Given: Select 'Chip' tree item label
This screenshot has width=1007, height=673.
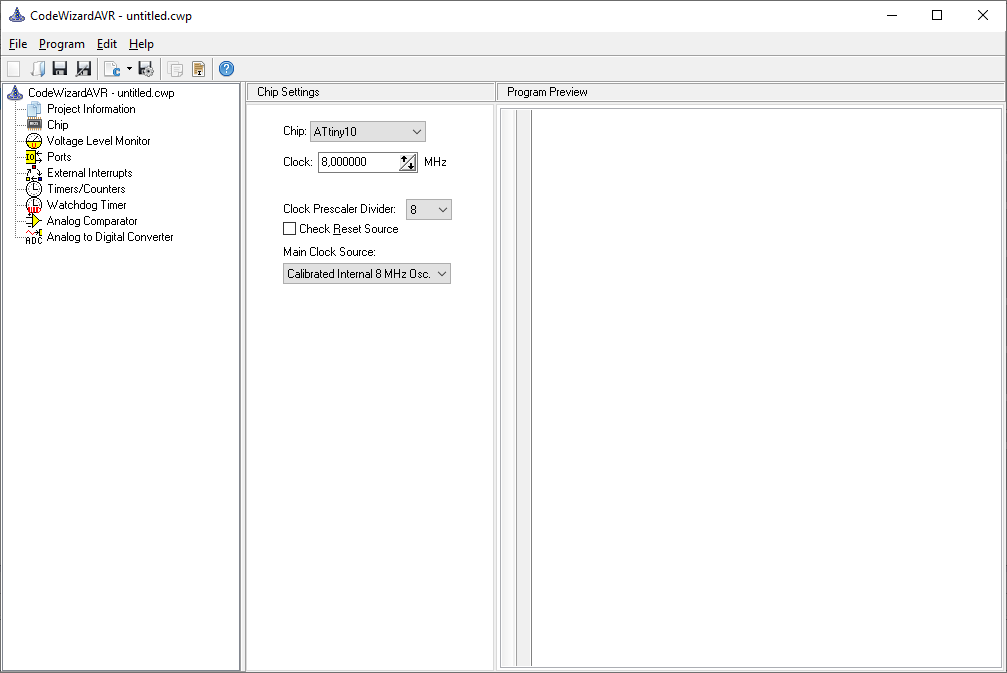Looking at the screenshot, I should [58, 125].
